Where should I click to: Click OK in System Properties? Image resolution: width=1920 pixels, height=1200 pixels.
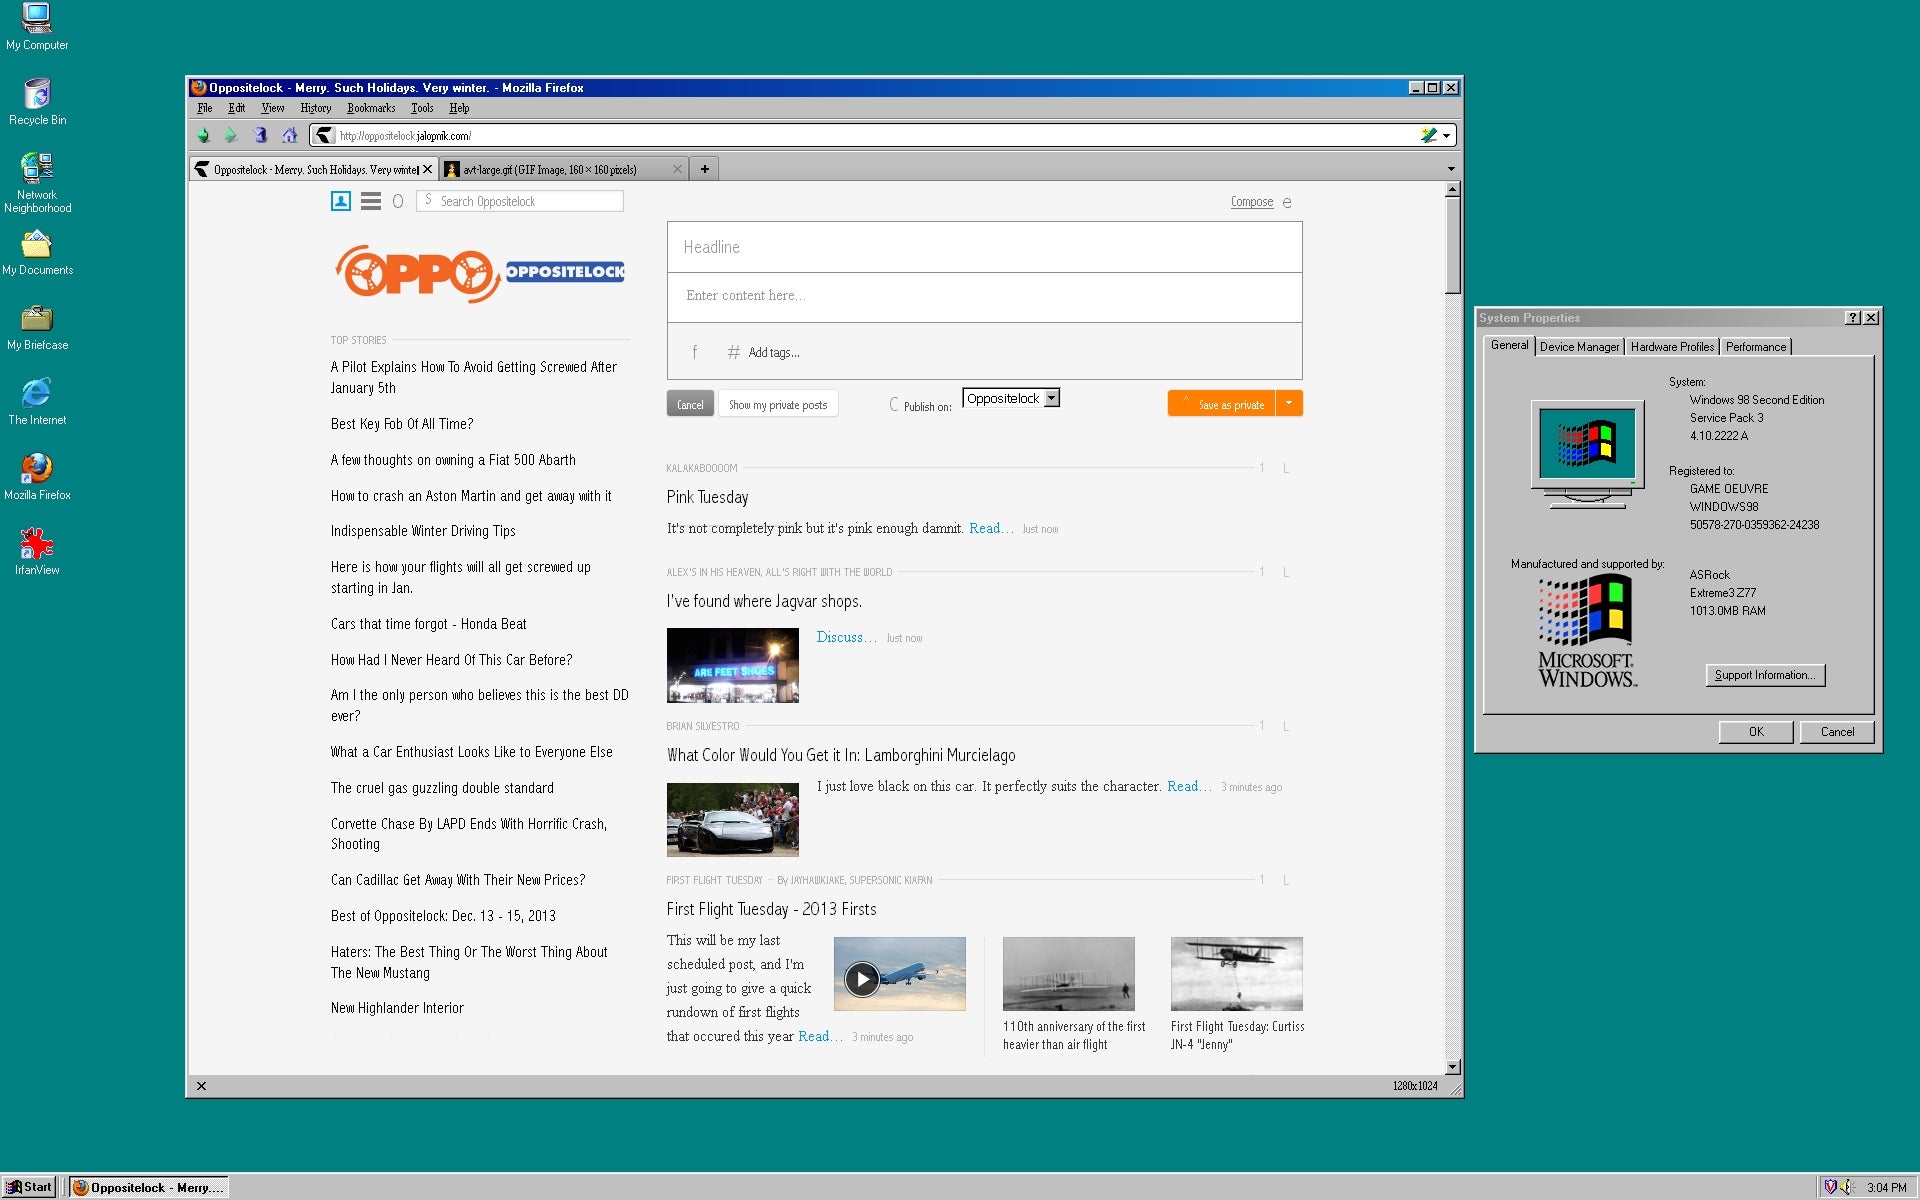1756,732
